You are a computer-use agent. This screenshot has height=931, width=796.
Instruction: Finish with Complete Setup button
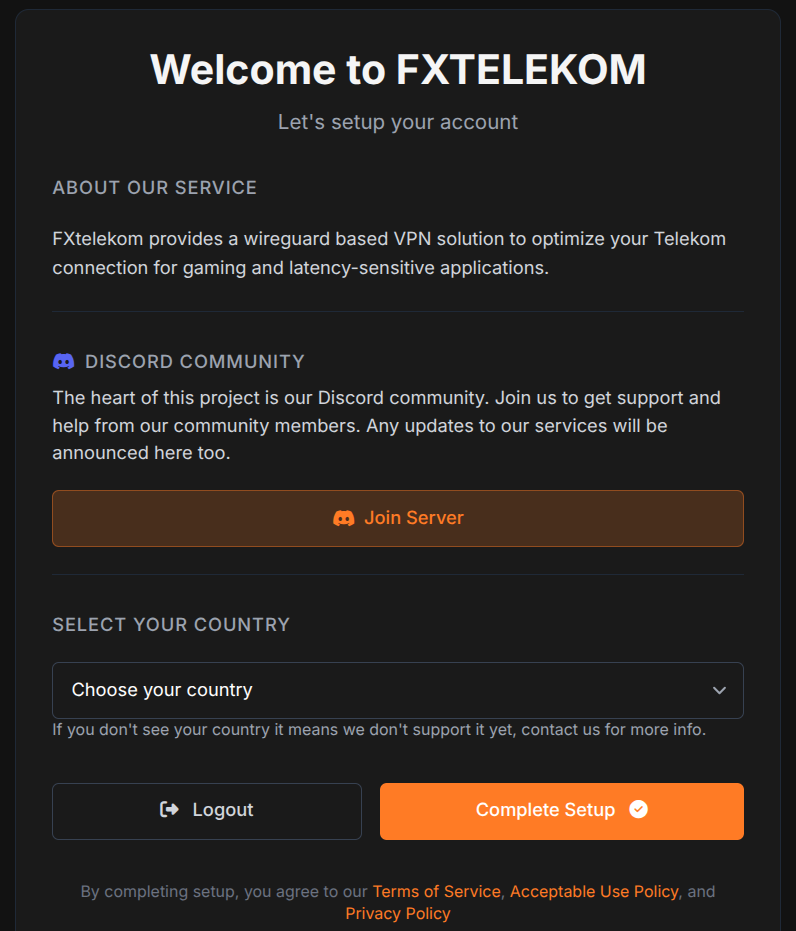(x=562, y=811)
